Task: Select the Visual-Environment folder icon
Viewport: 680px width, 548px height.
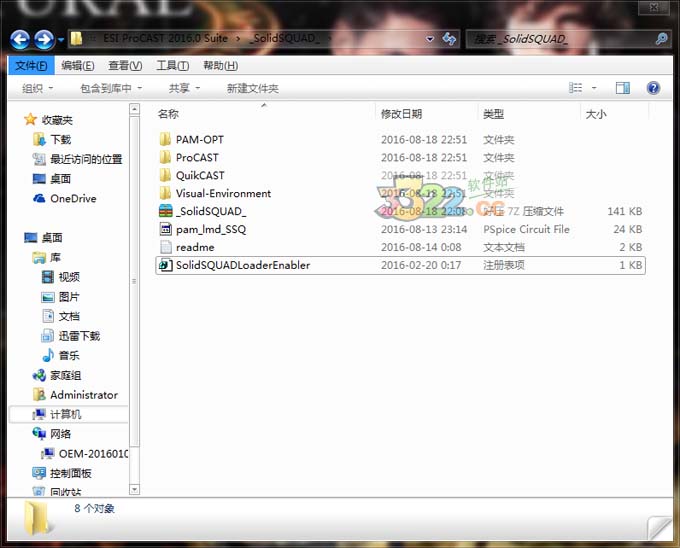Action: pyautogui.click(x=165, y=193)
